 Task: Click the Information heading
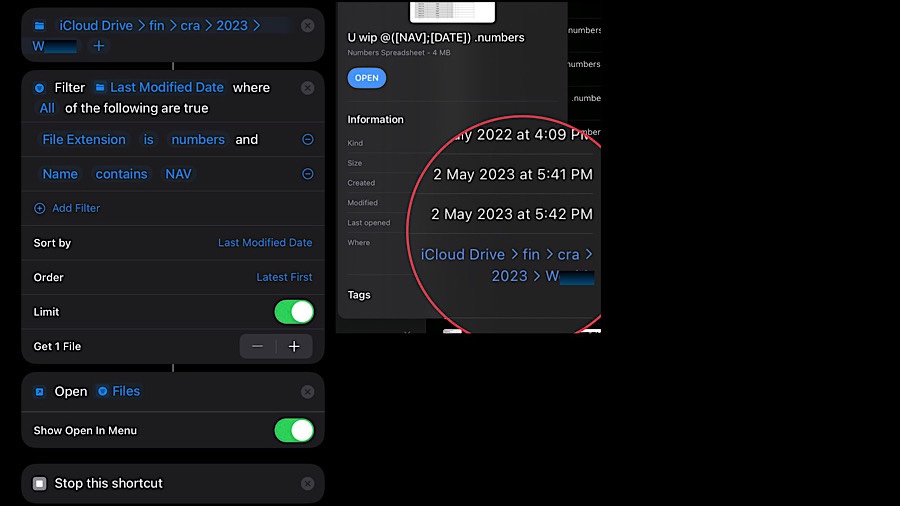[375, 119]
